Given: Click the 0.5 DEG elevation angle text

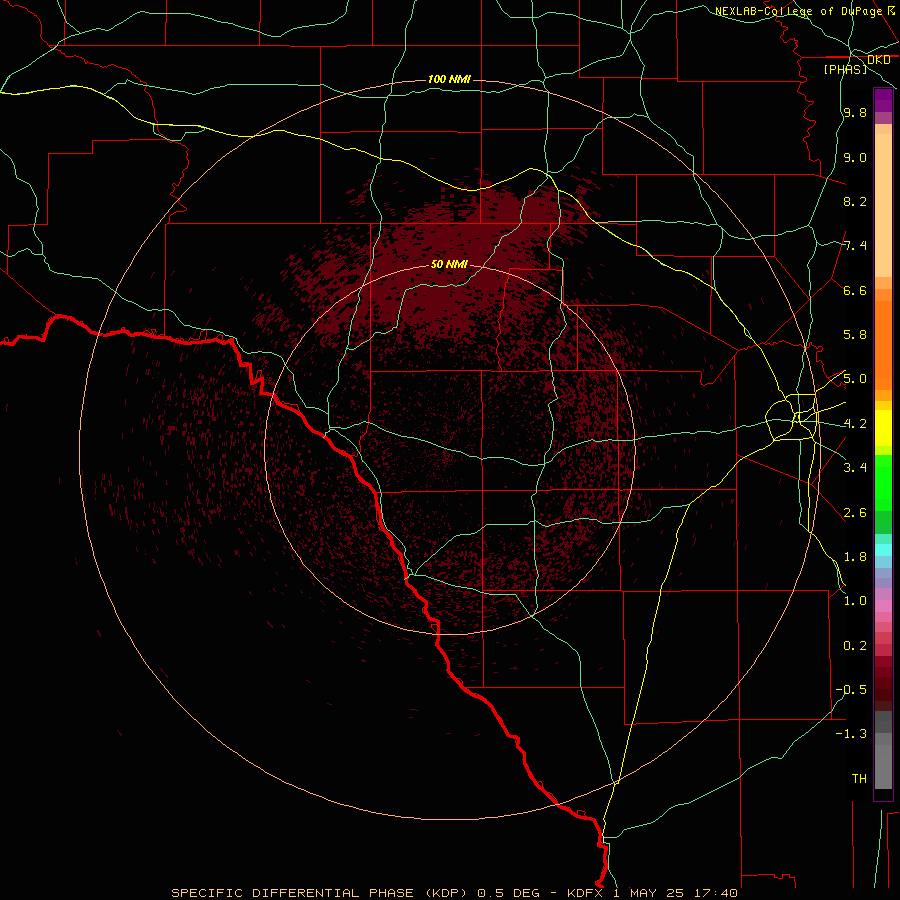Looking at the screenshot, I should [x=508, y=893].
